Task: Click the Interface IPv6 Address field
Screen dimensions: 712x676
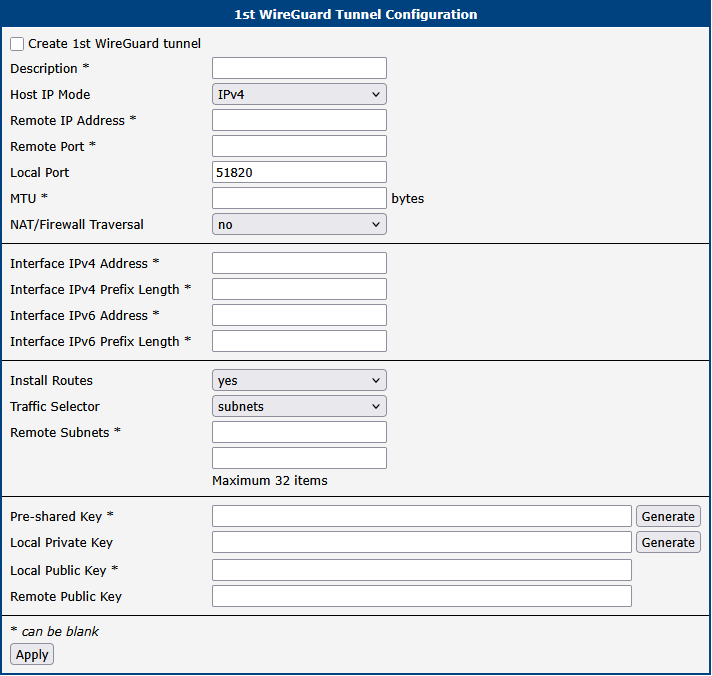Action: [x=299, y=315]
